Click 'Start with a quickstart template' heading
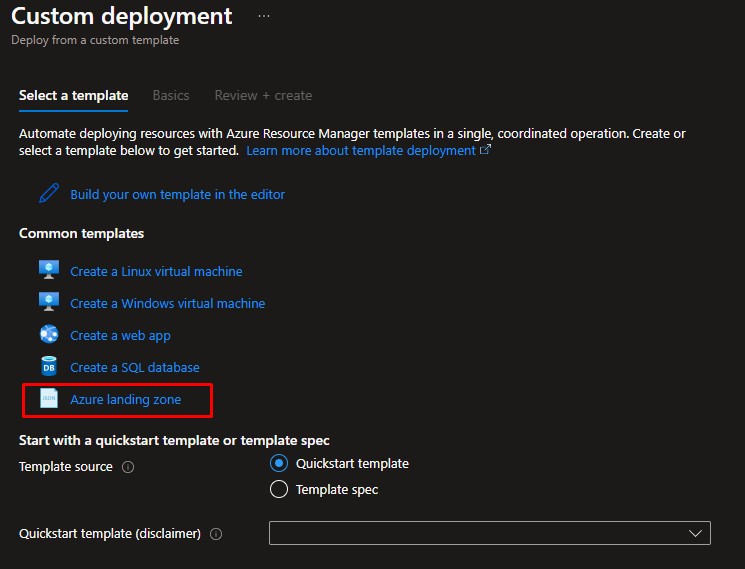The image size is (745, 569). (174, 440)
